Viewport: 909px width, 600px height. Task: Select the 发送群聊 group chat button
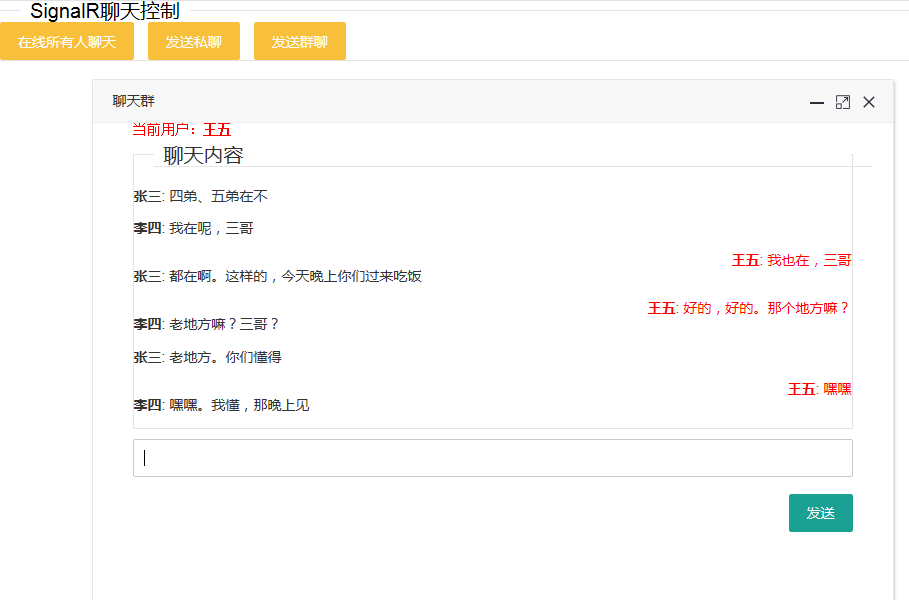300,41
